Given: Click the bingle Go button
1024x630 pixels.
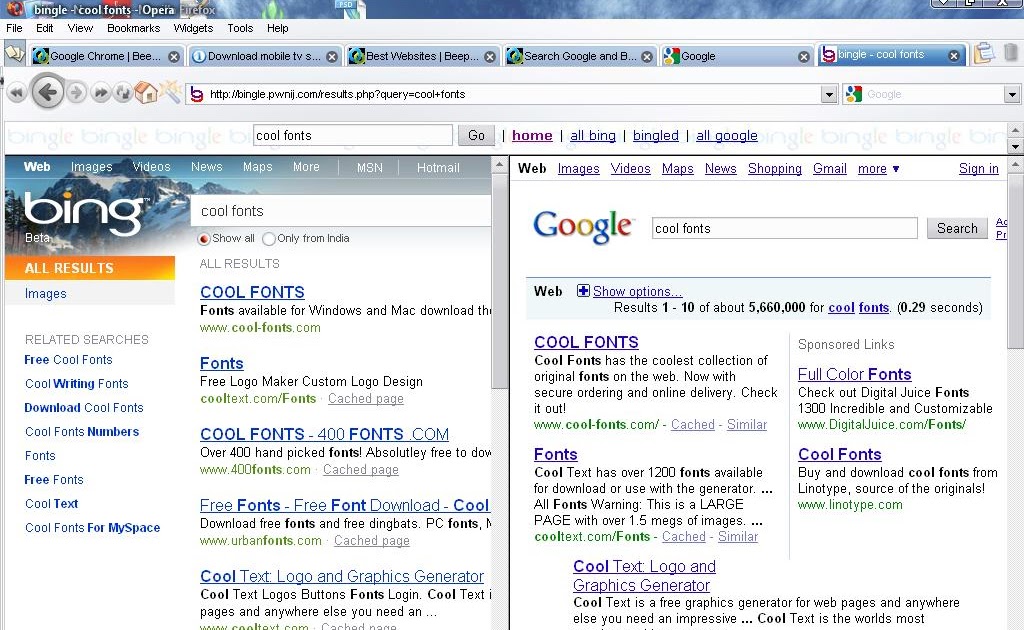Looking at the screenshot, I should pos(476,135).
